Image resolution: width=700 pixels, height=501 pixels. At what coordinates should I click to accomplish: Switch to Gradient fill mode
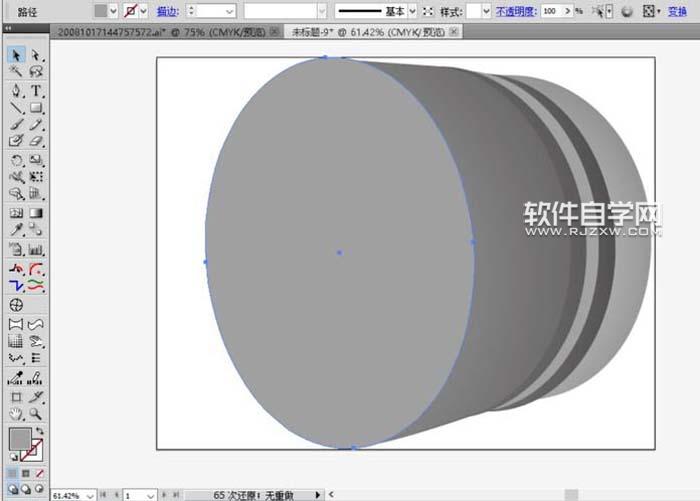pos(26,473)
